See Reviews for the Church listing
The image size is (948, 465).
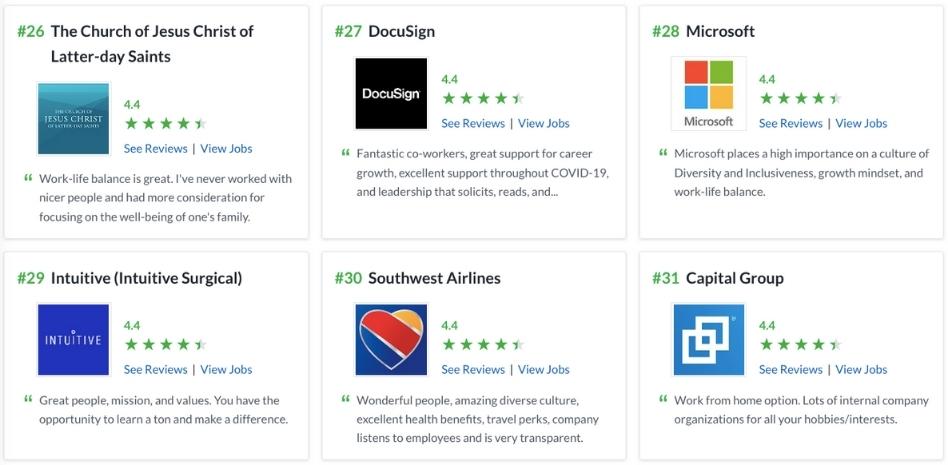click(x=155, y=148)
